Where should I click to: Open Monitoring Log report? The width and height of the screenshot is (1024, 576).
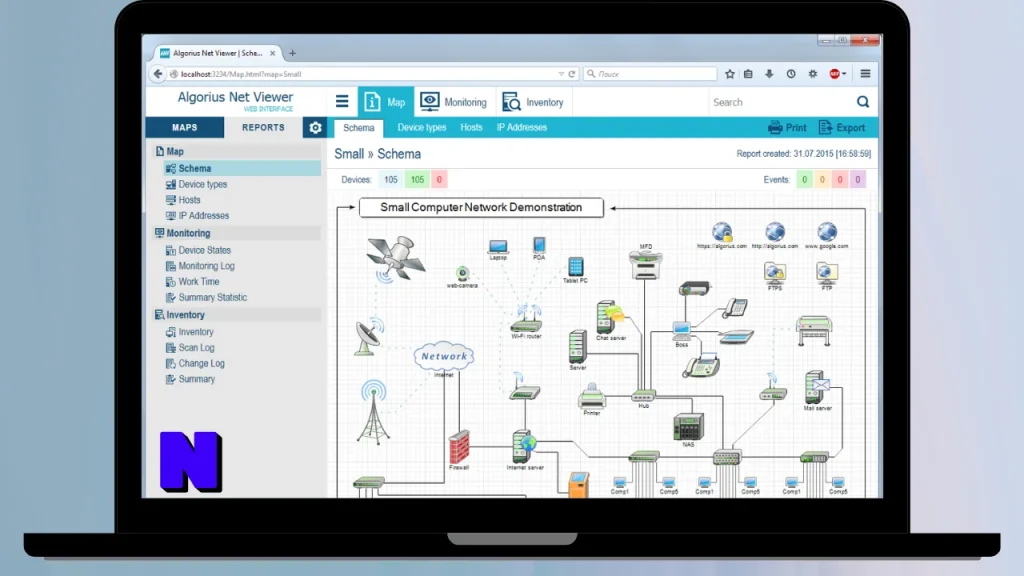200,266
